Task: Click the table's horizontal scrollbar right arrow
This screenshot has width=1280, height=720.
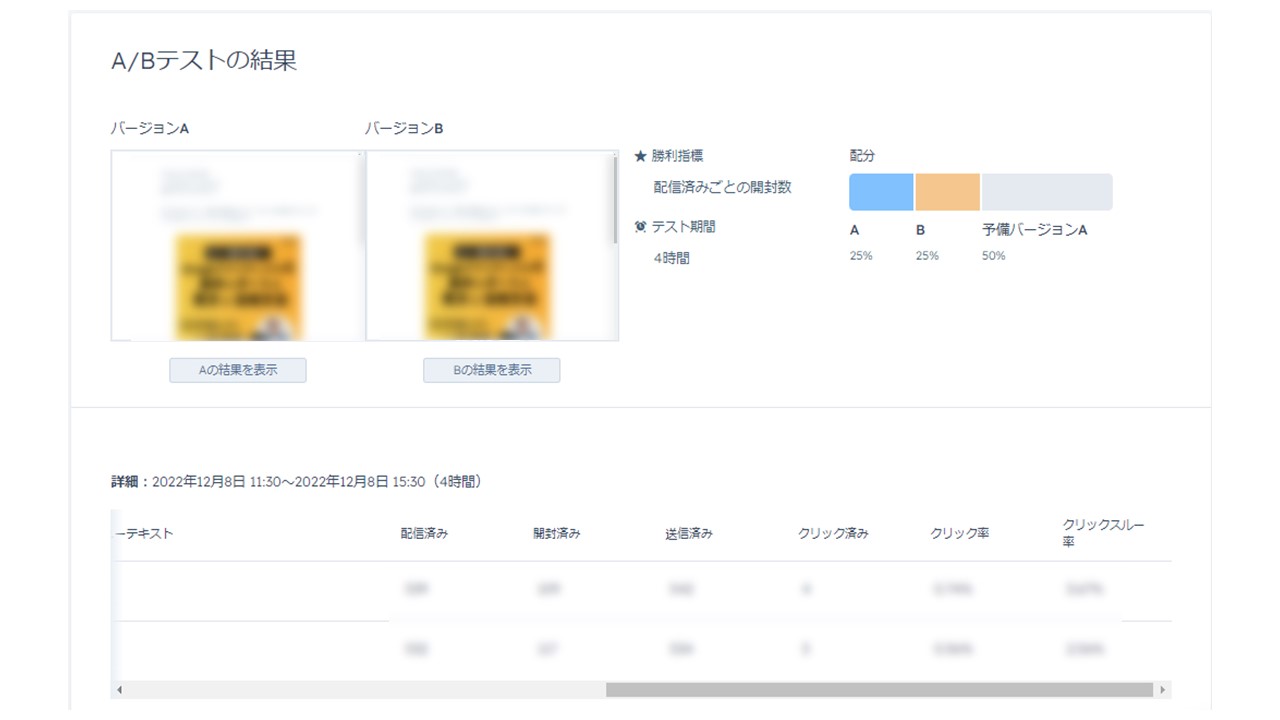Action: click(x=1162, y=690)
